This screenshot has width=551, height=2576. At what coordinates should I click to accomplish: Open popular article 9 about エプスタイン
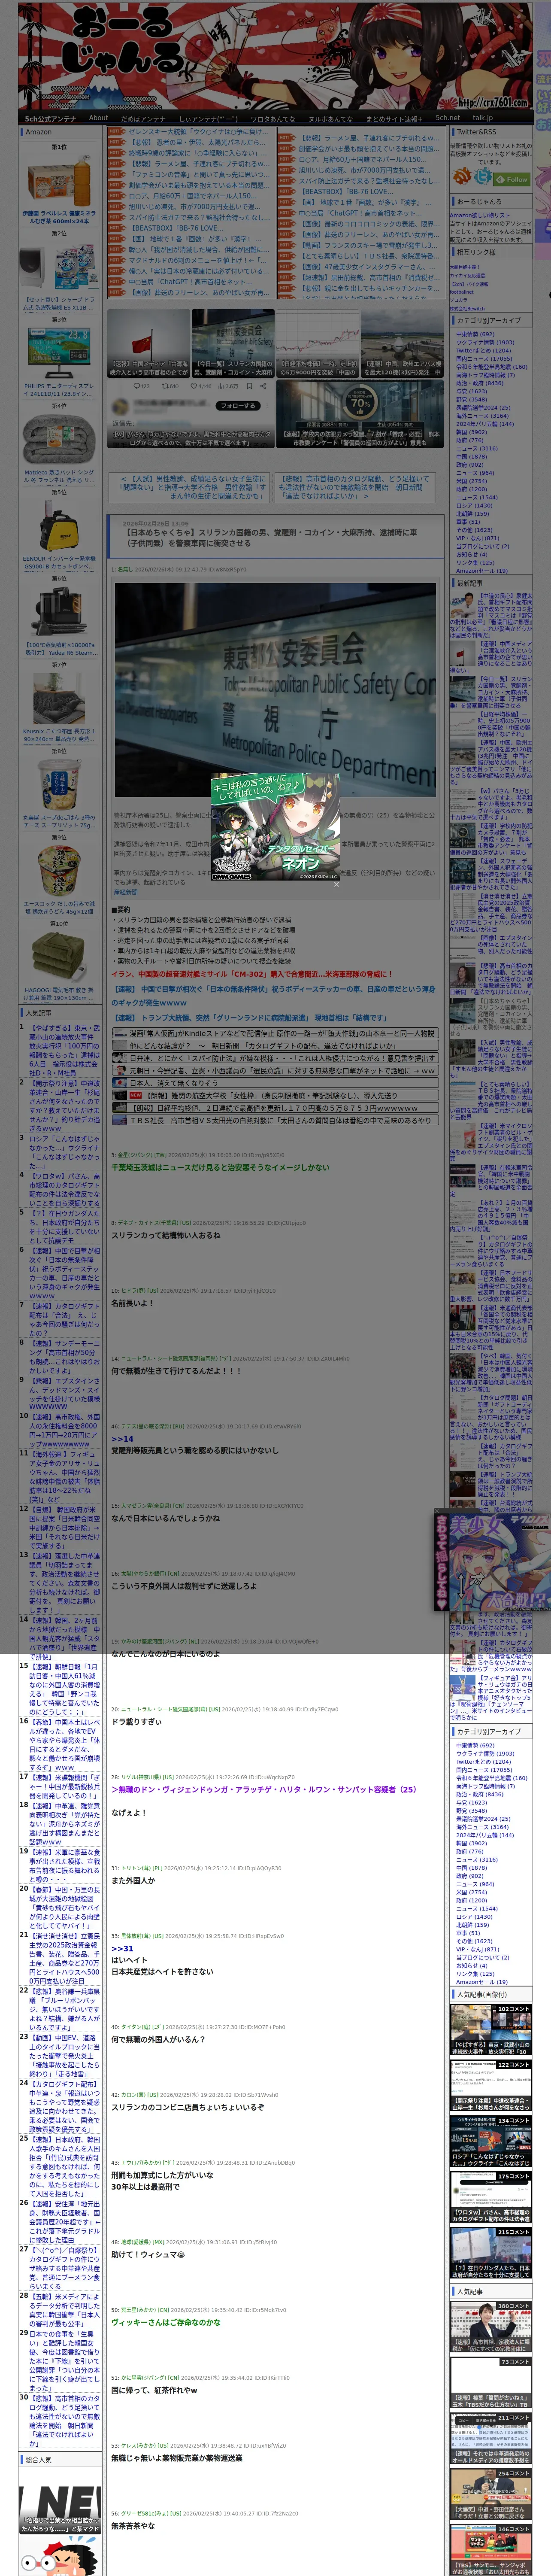click(64, 1395)
